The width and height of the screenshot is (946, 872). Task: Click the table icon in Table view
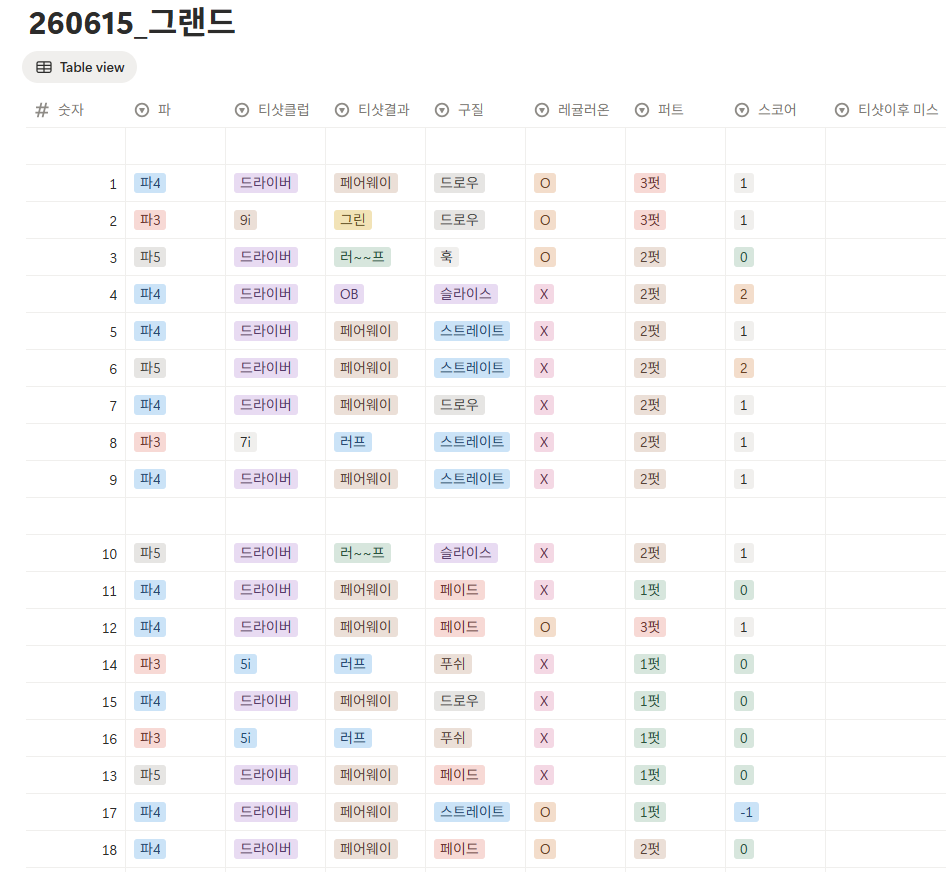44,67
